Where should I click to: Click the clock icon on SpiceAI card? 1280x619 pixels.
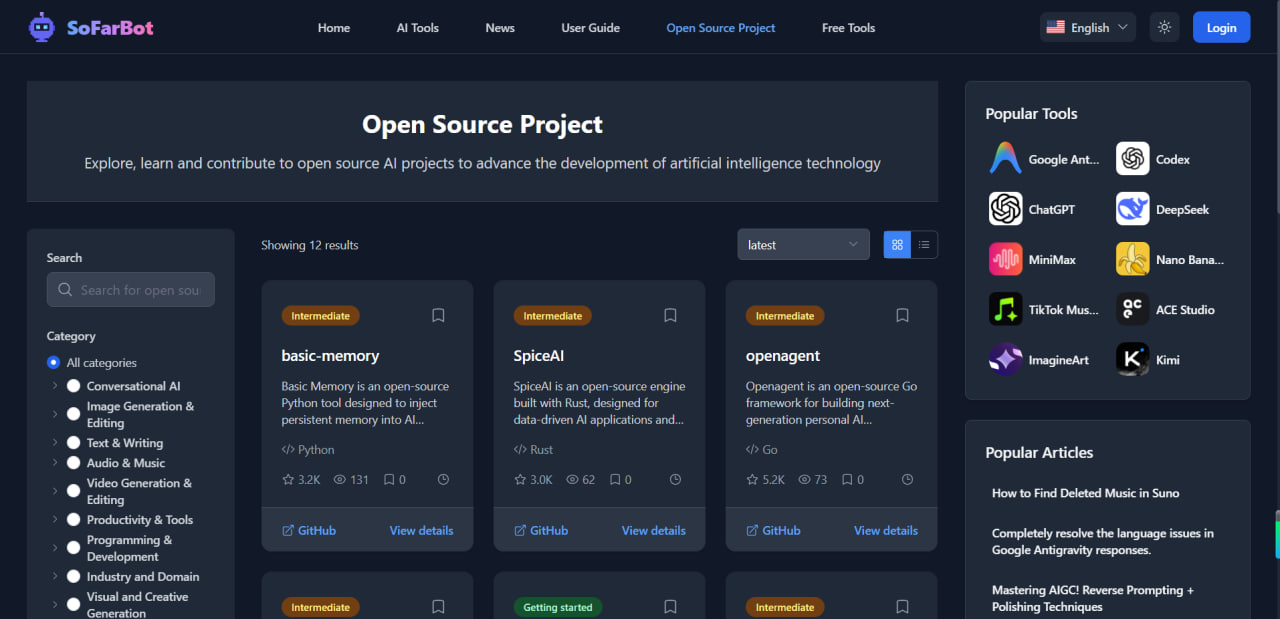pos(675,480)
